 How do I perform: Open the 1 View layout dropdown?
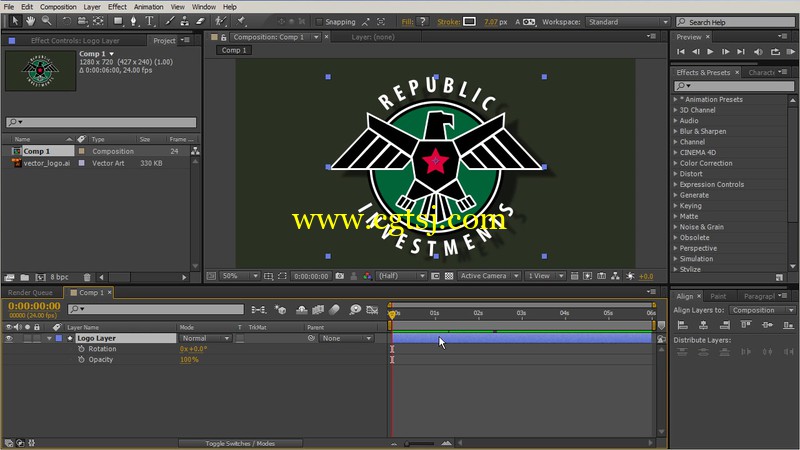coord(545,276)
